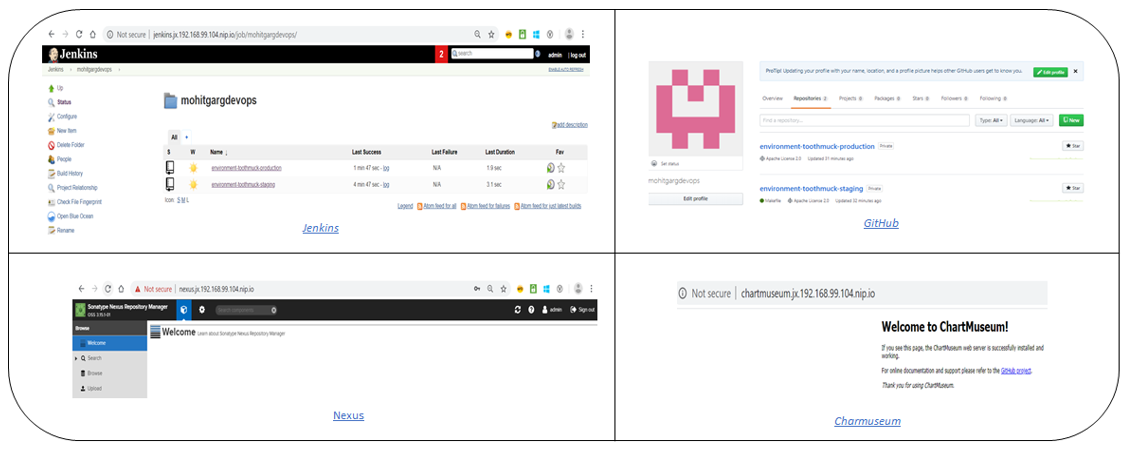Image resolution: width=1128 pixels, height=449 pixels.
Task: Select the Packages tab on GitHub
Action: pos(889,98)
